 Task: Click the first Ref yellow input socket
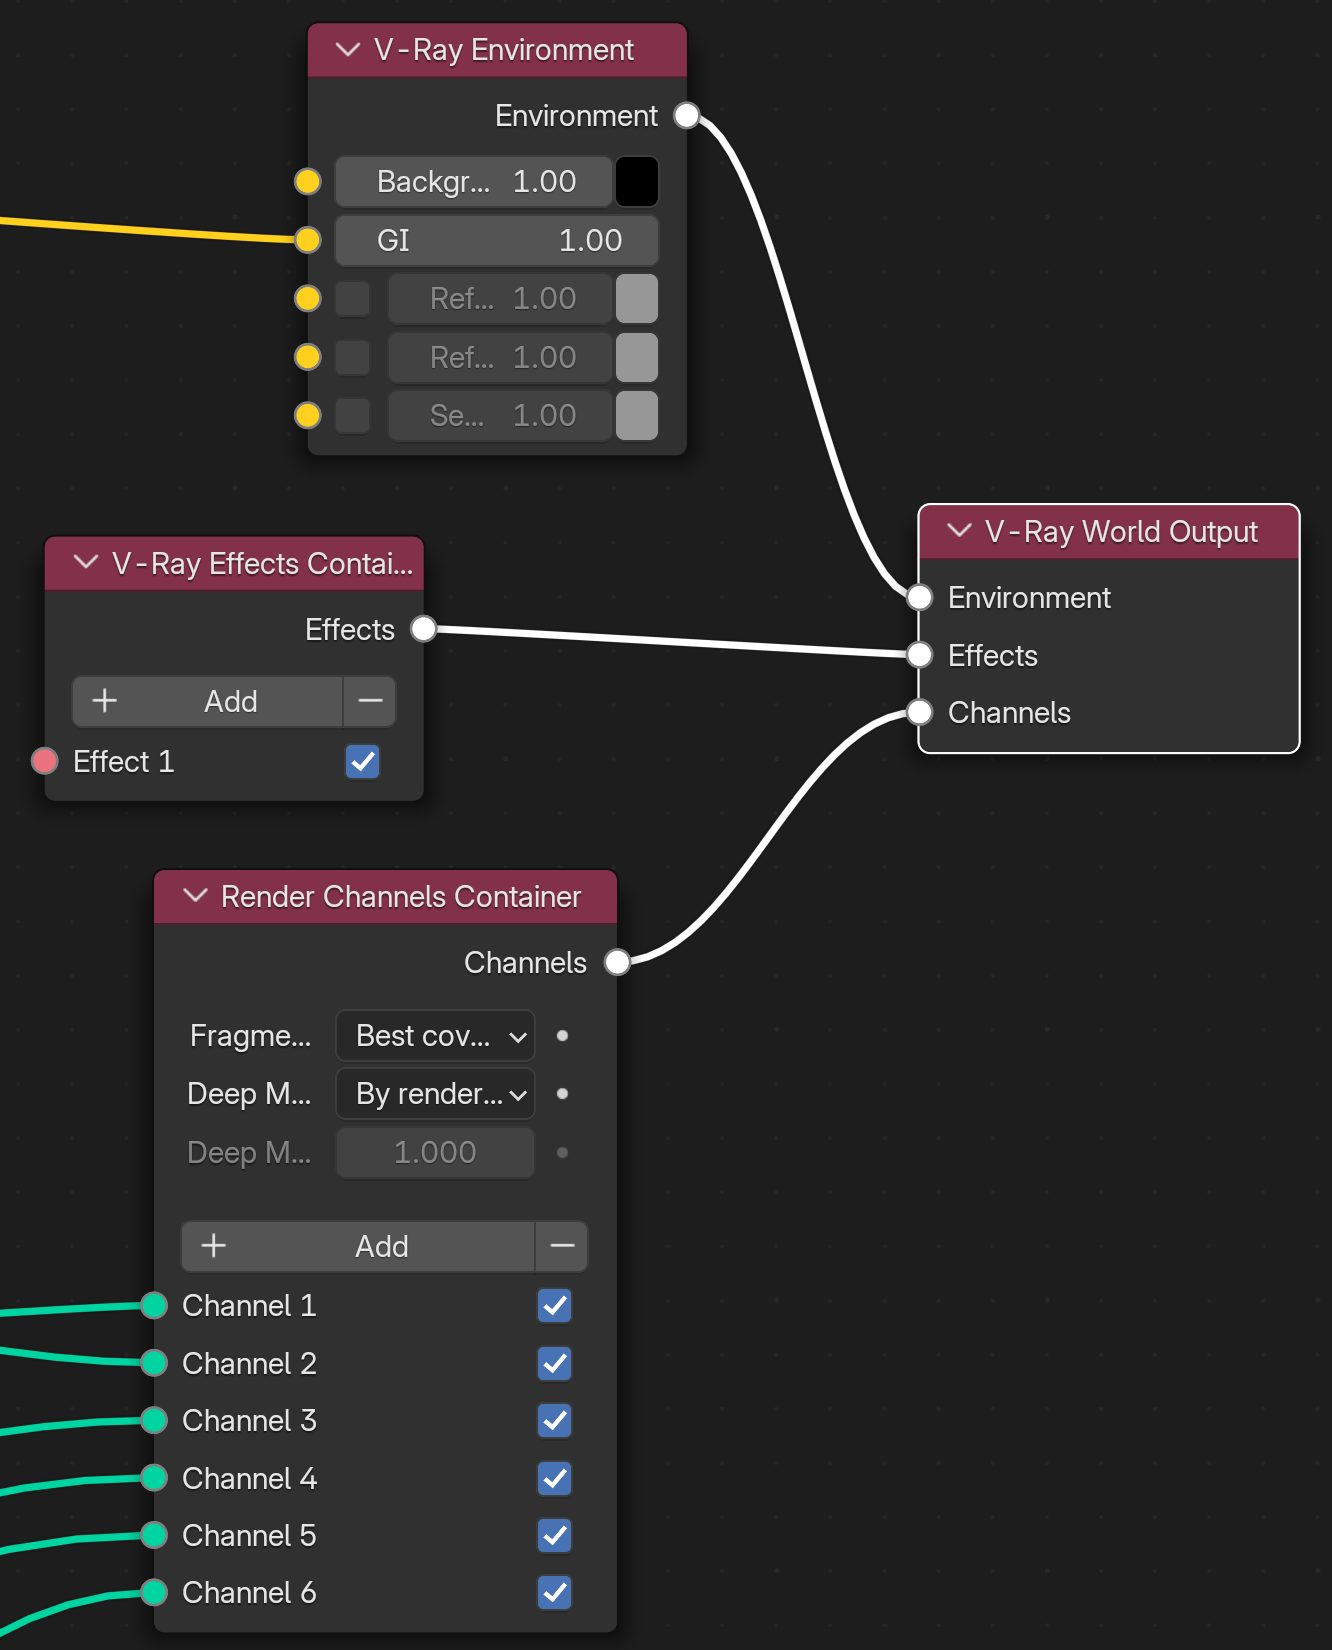coord(308,298)
